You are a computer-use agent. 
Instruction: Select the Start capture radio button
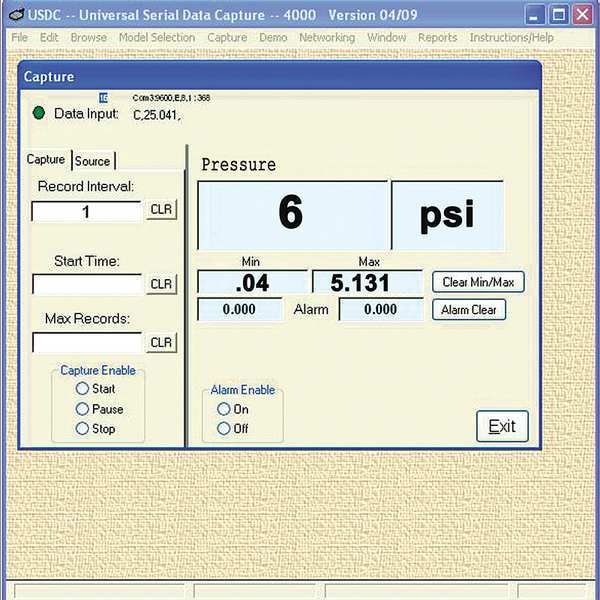(83, 389)
